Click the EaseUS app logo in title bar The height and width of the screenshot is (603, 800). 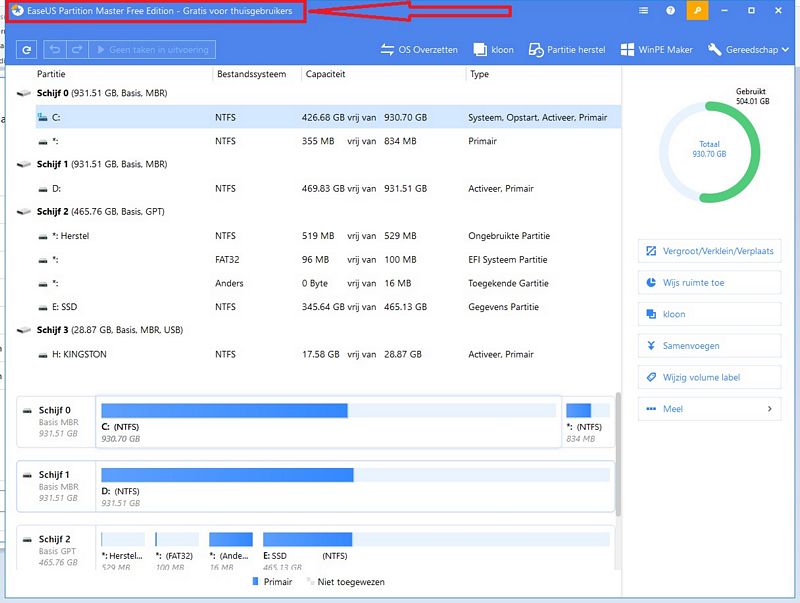coord(17,10)
